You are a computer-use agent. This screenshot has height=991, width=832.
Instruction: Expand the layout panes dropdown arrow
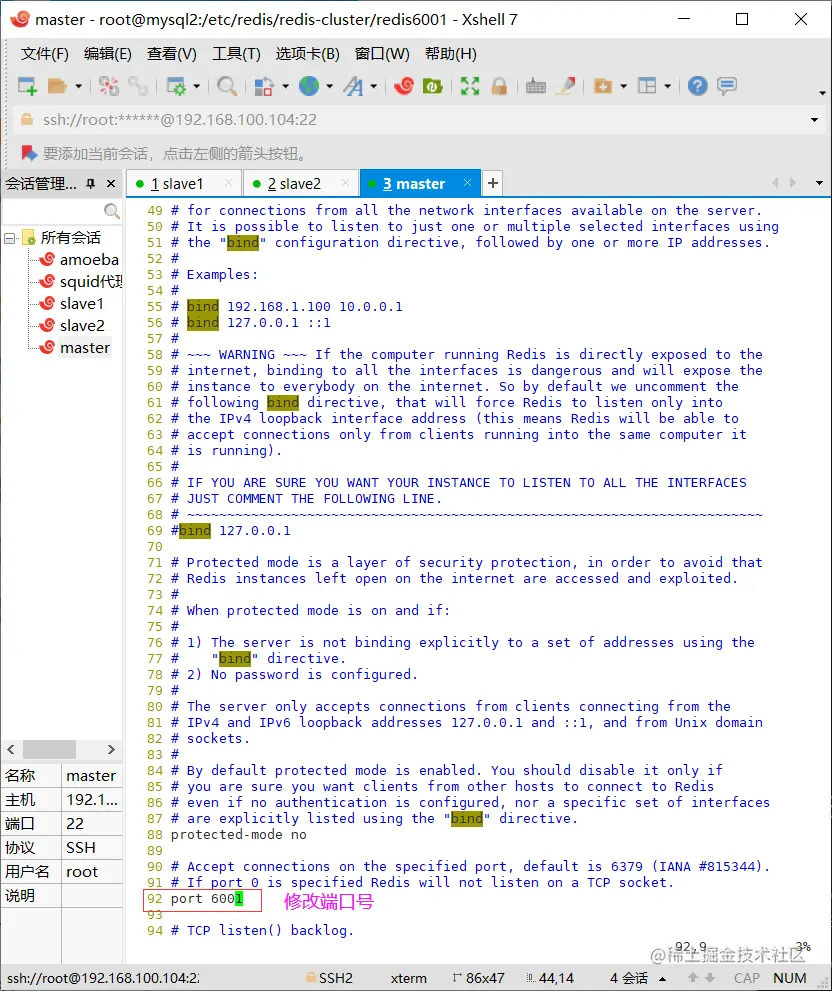coord(668,86)
